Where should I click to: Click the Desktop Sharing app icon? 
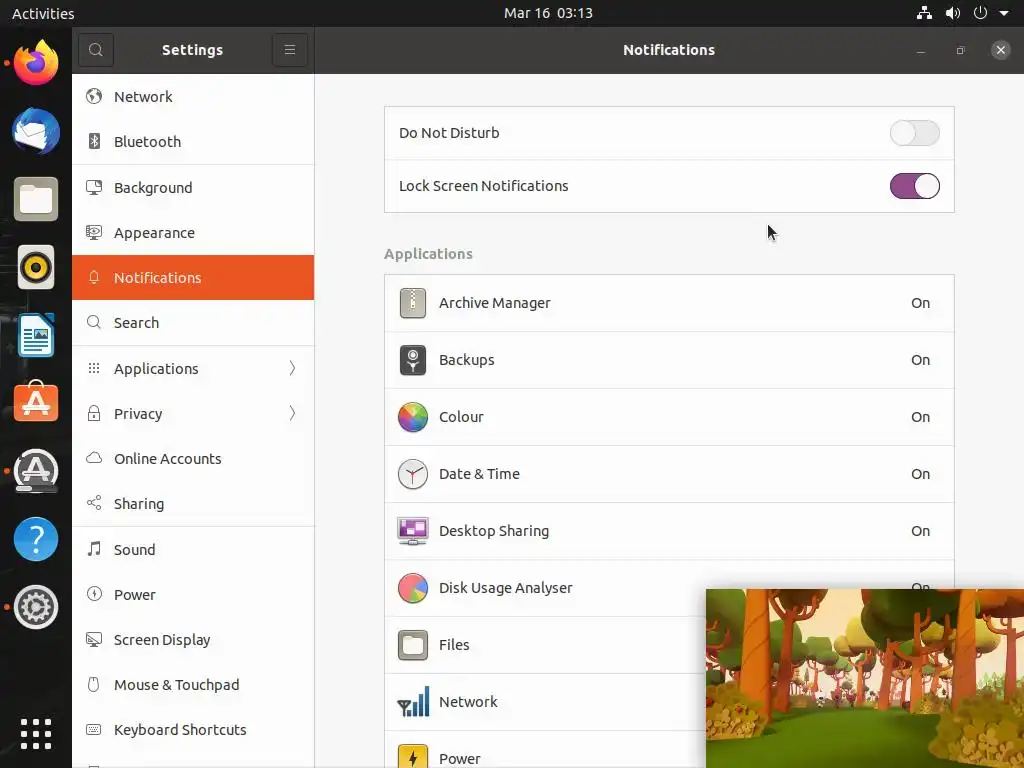pyautogui.click(x=413, y=531)
